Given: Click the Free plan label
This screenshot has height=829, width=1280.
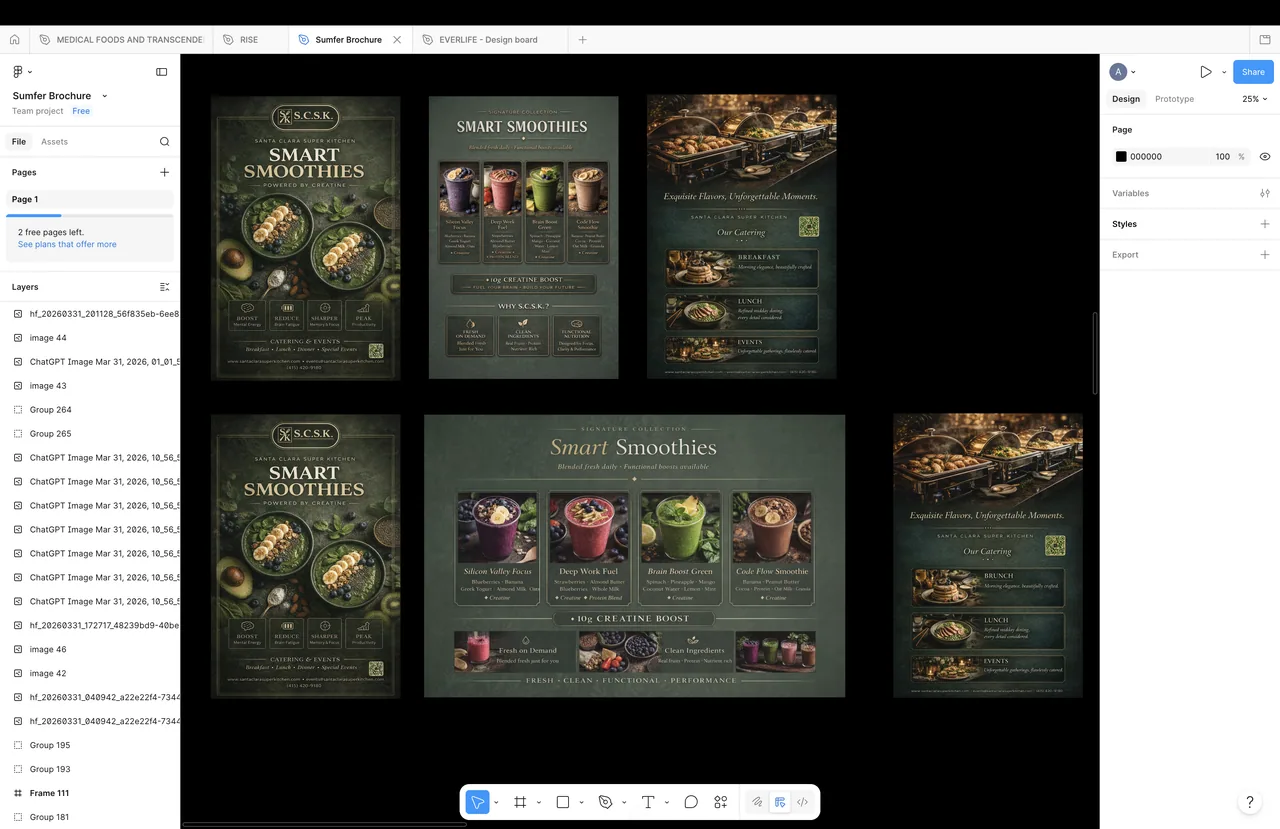Looking at the screenshot, I should (81, 111).
